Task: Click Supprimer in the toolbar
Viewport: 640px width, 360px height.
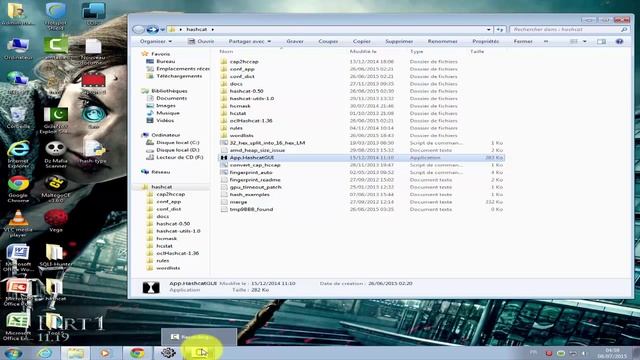Action: [x=399, y=41]
